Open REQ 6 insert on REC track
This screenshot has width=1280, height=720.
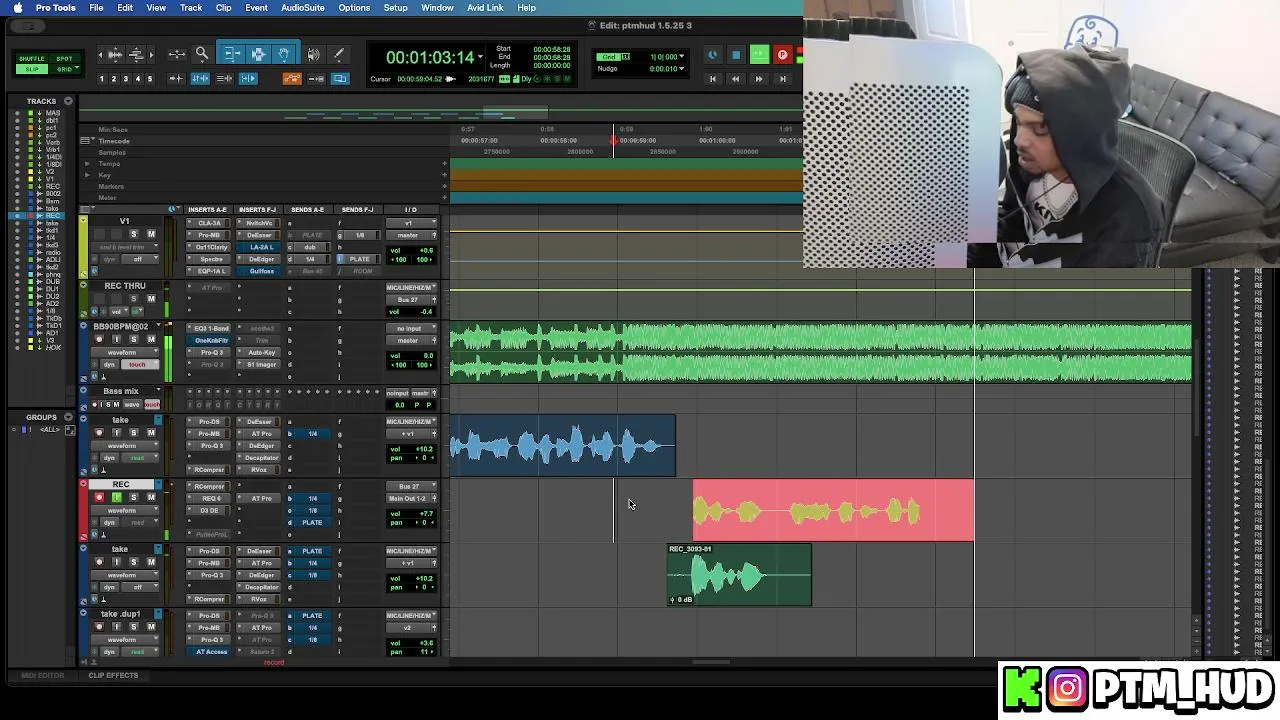coord(209,498)
